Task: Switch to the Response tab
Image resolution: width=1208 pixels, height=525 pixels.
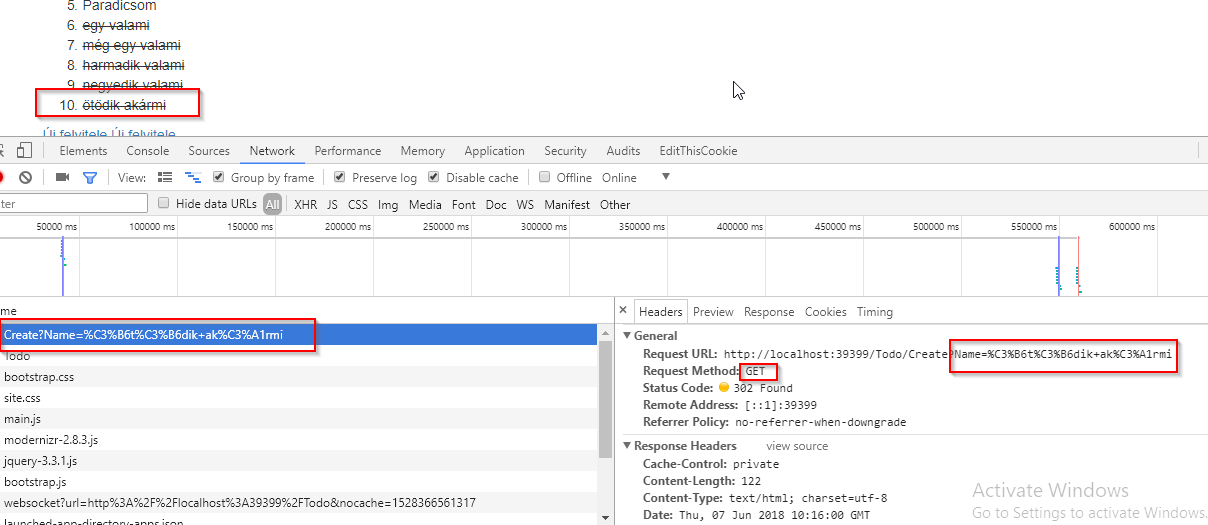Action: [768, 311]
